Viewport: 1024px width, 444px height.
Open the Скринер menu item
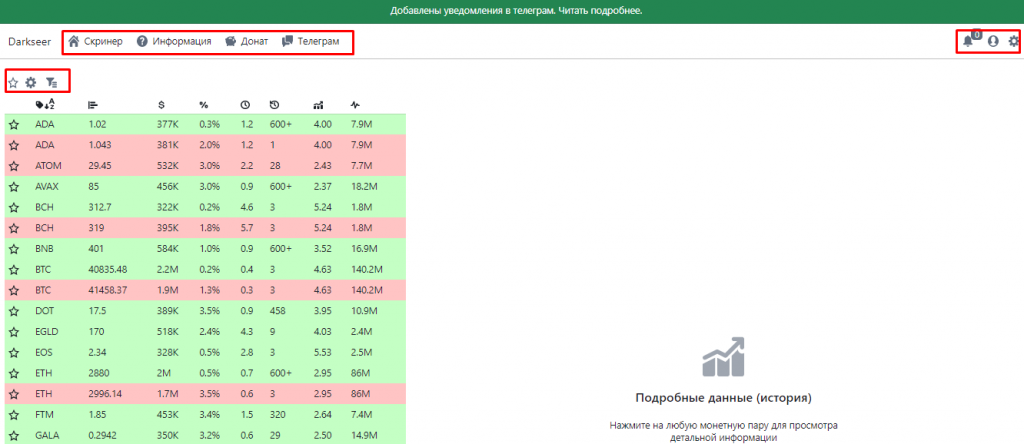[x=94, y=42]
